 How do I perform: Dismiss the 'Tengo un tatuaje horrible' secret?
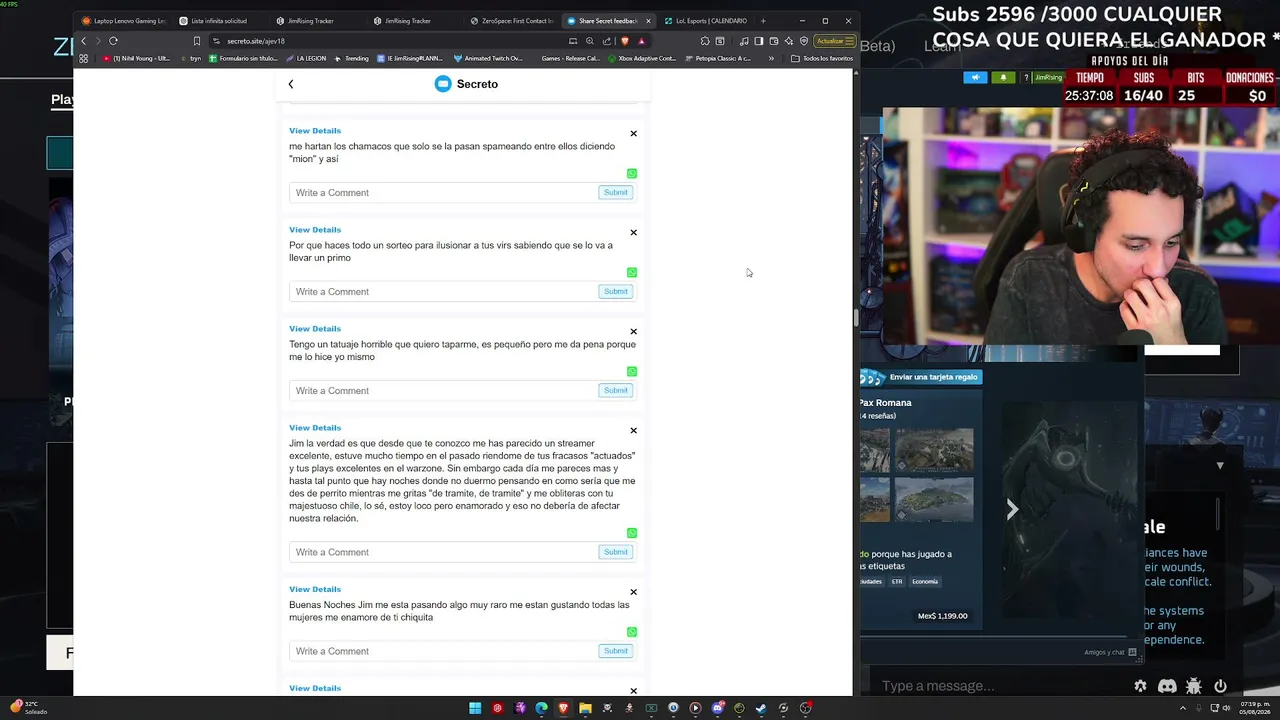point(633,331)
